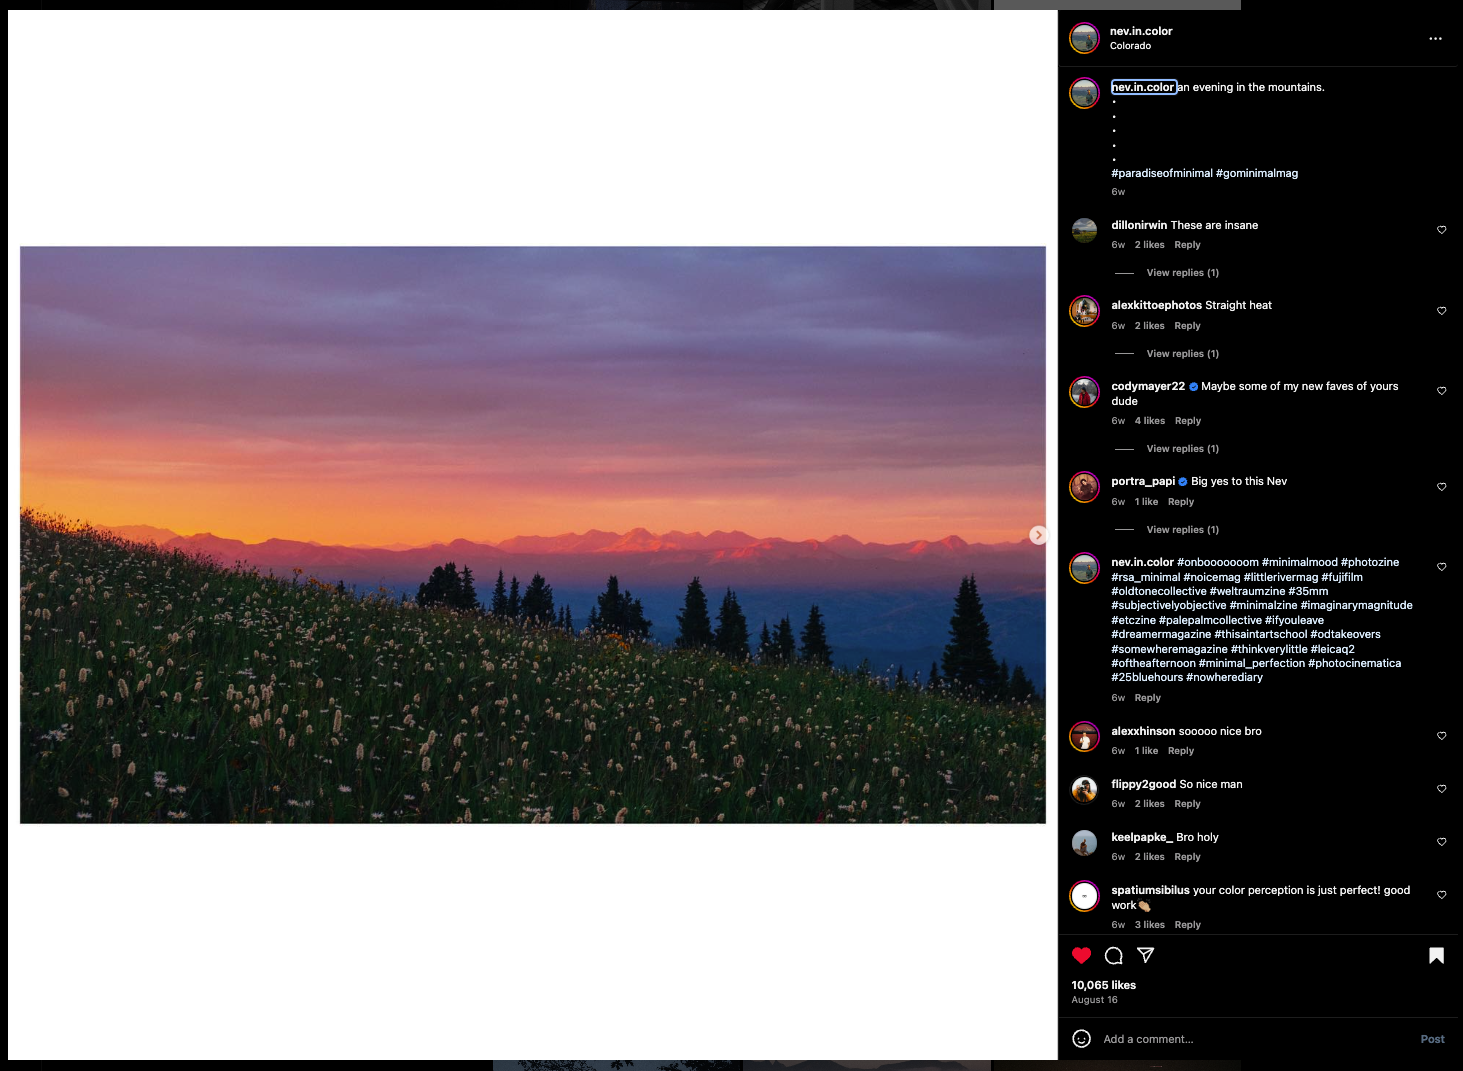Open keelpapke_ username link
This screenshot has width=1463, height=1071.
tap(1141, 837)
